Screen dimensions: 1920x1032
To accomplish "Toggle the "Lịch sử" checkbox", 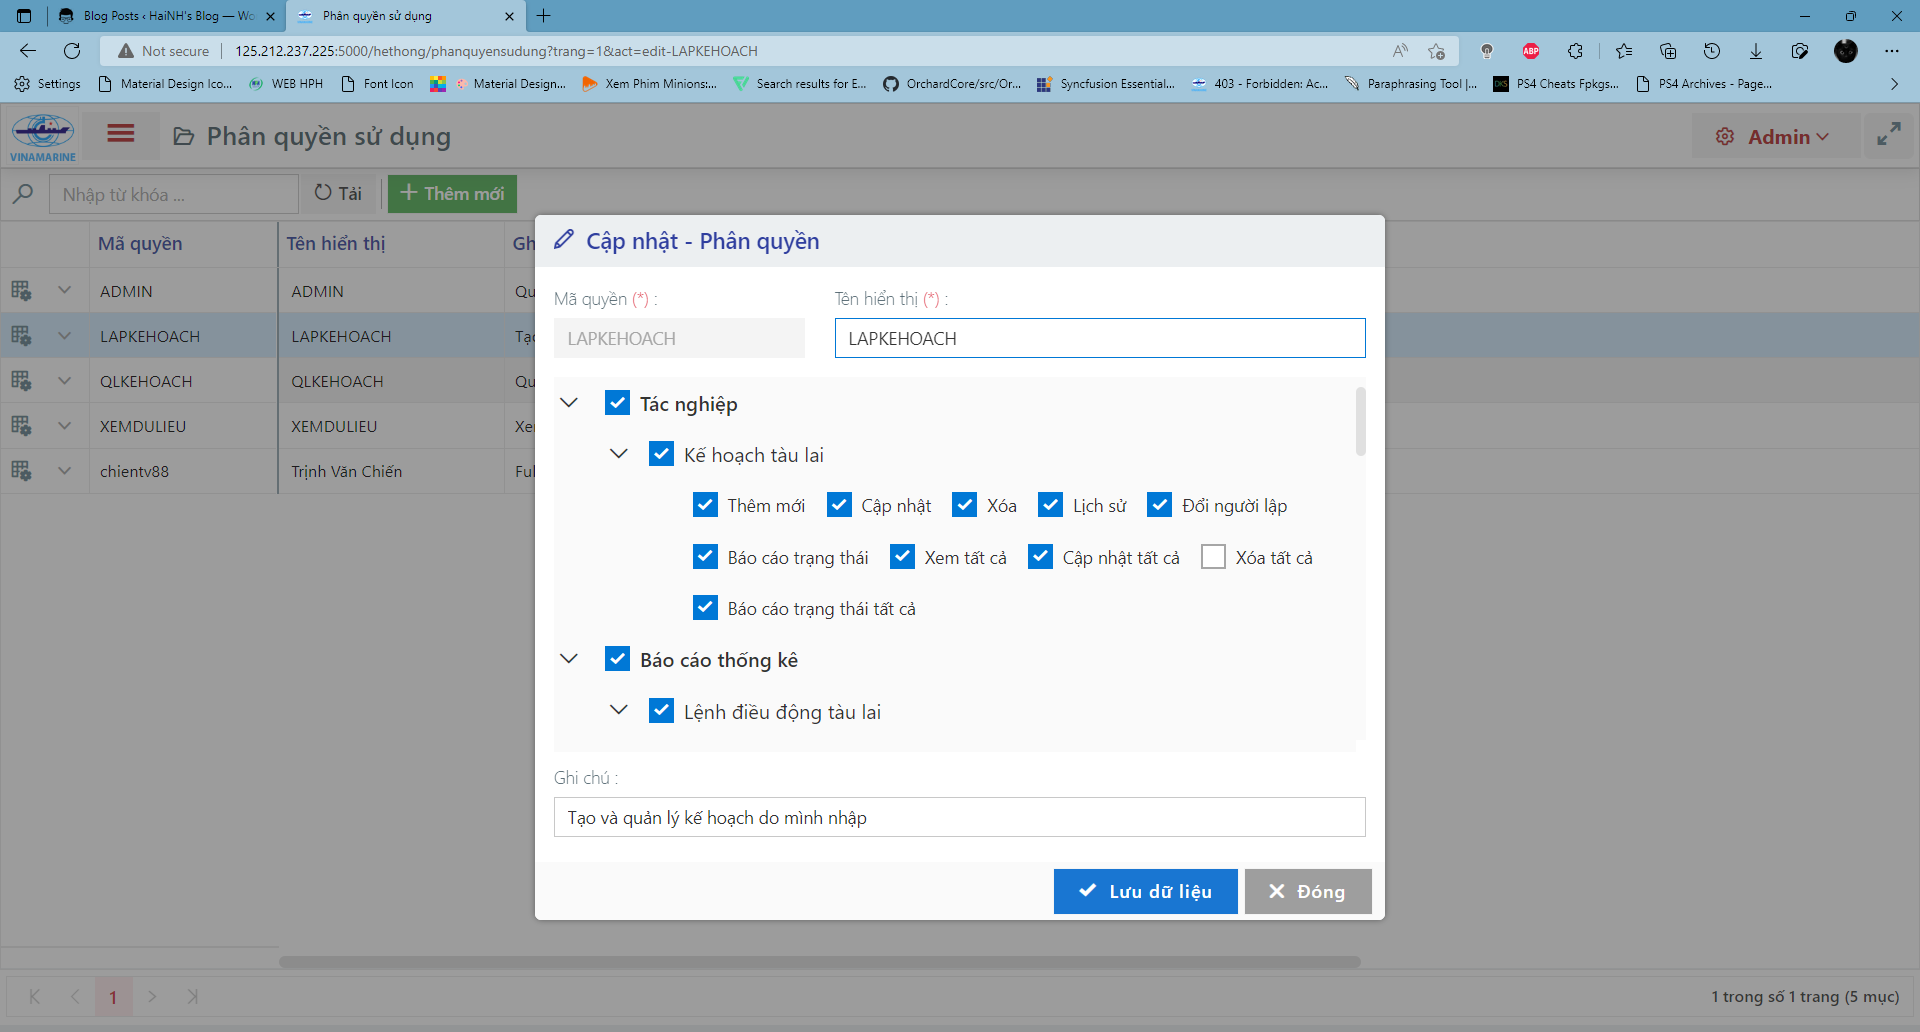I will pyautogui.click(x=1050, y=505).
